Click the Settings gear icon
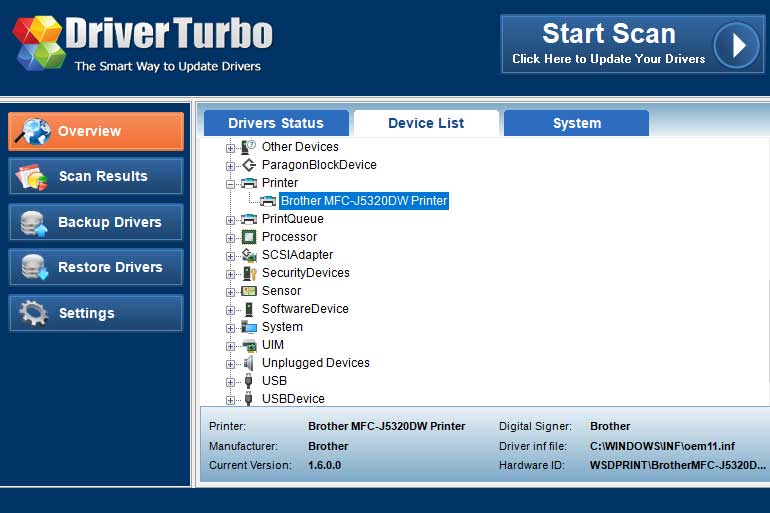This screenshot has width=770, height=513. 33,313
